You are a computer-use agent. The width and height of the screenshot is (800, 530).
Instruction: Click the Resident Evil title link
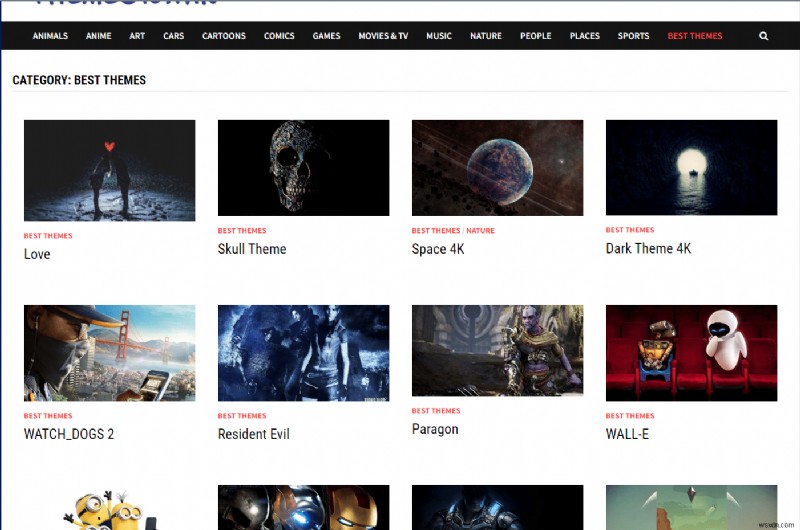[254, 434]
